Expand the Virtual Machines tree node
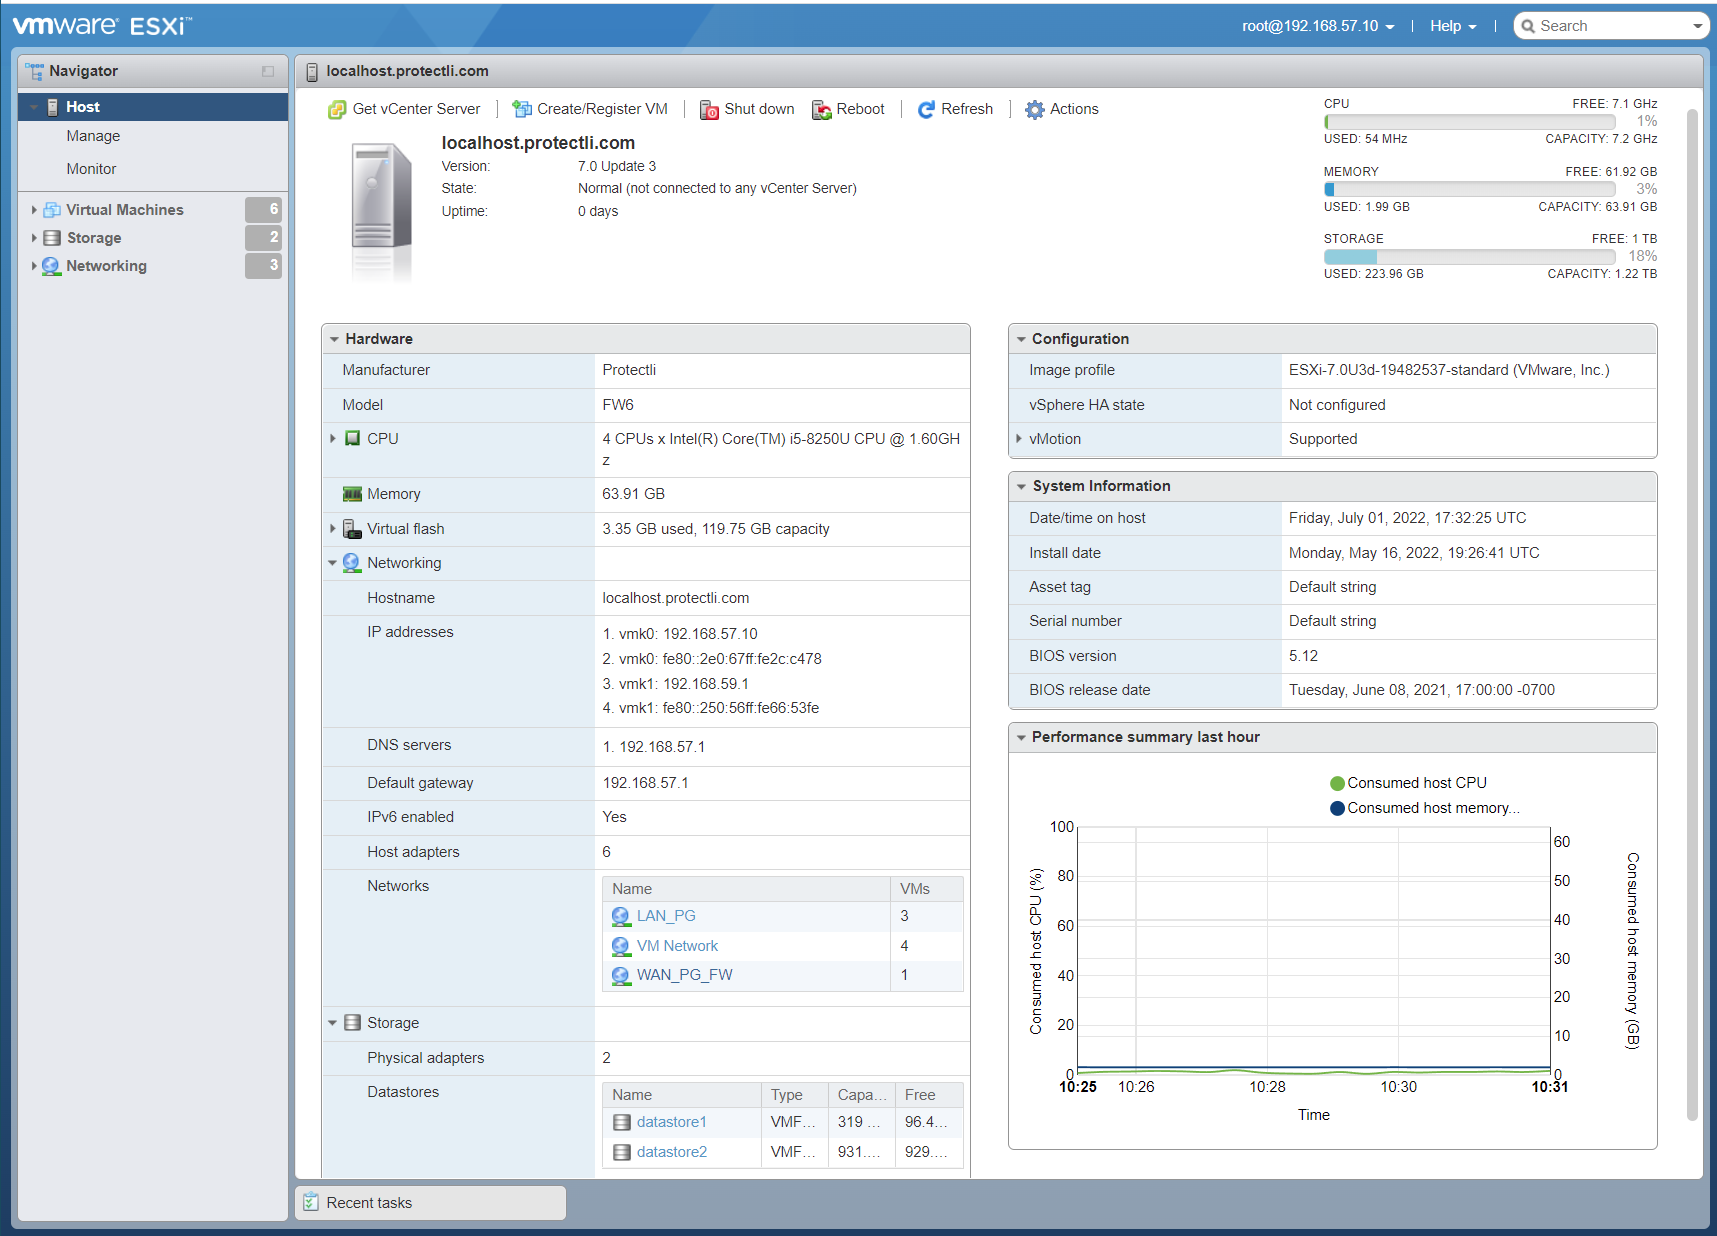Image resolution: width=1717 pixels, height=1236 pixels. [x=34, y=210]
